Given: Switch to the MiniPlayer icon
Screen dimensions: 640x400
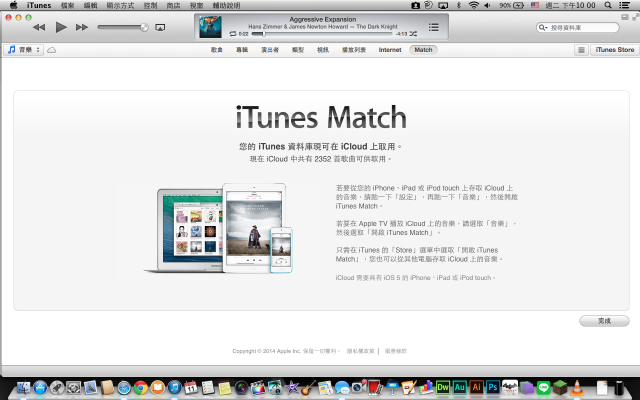Looking at the screenshot, I should pos(625,17).
